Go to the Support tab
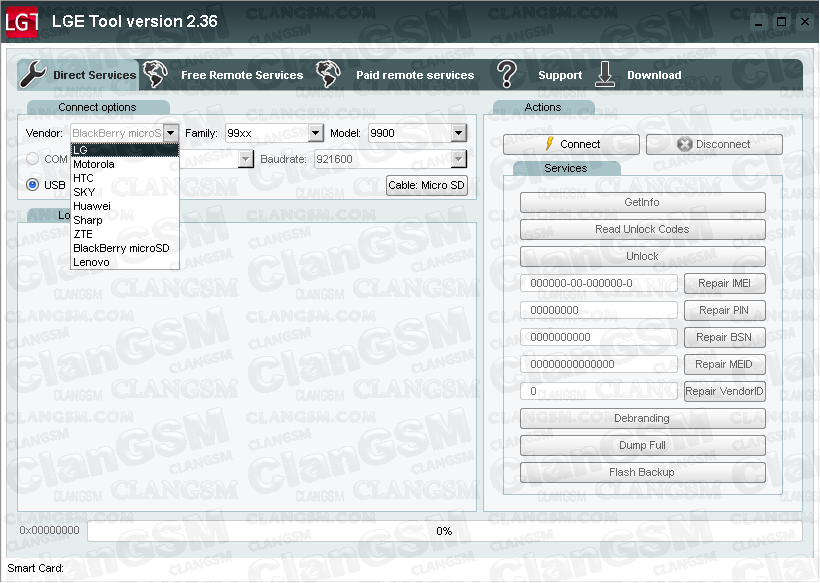This screenshot has width=820, height=583. click(541, 75)
